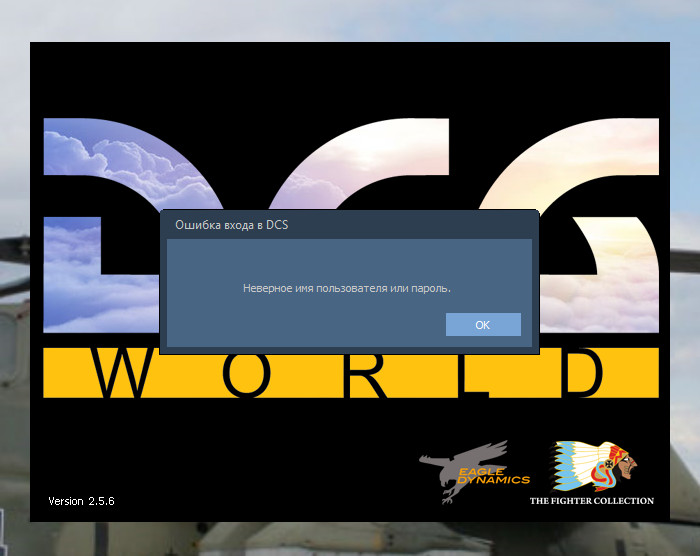This screenshot has width=700, height=556.
Task: Click the yellow WORLD banner
Action: coord(351,373)
